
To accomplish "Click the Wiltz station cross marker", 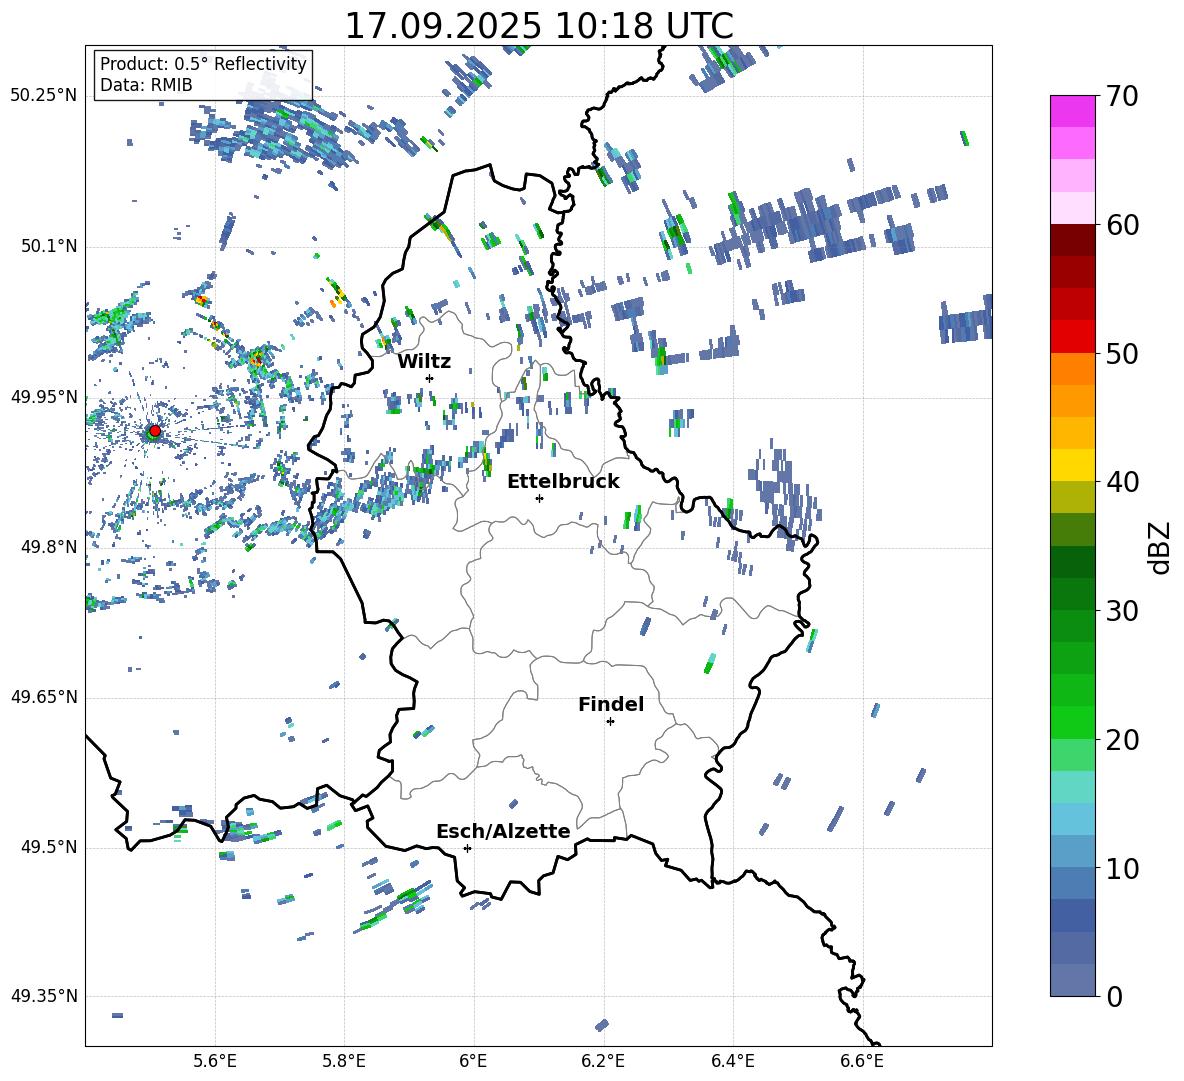I will [430, 378].
